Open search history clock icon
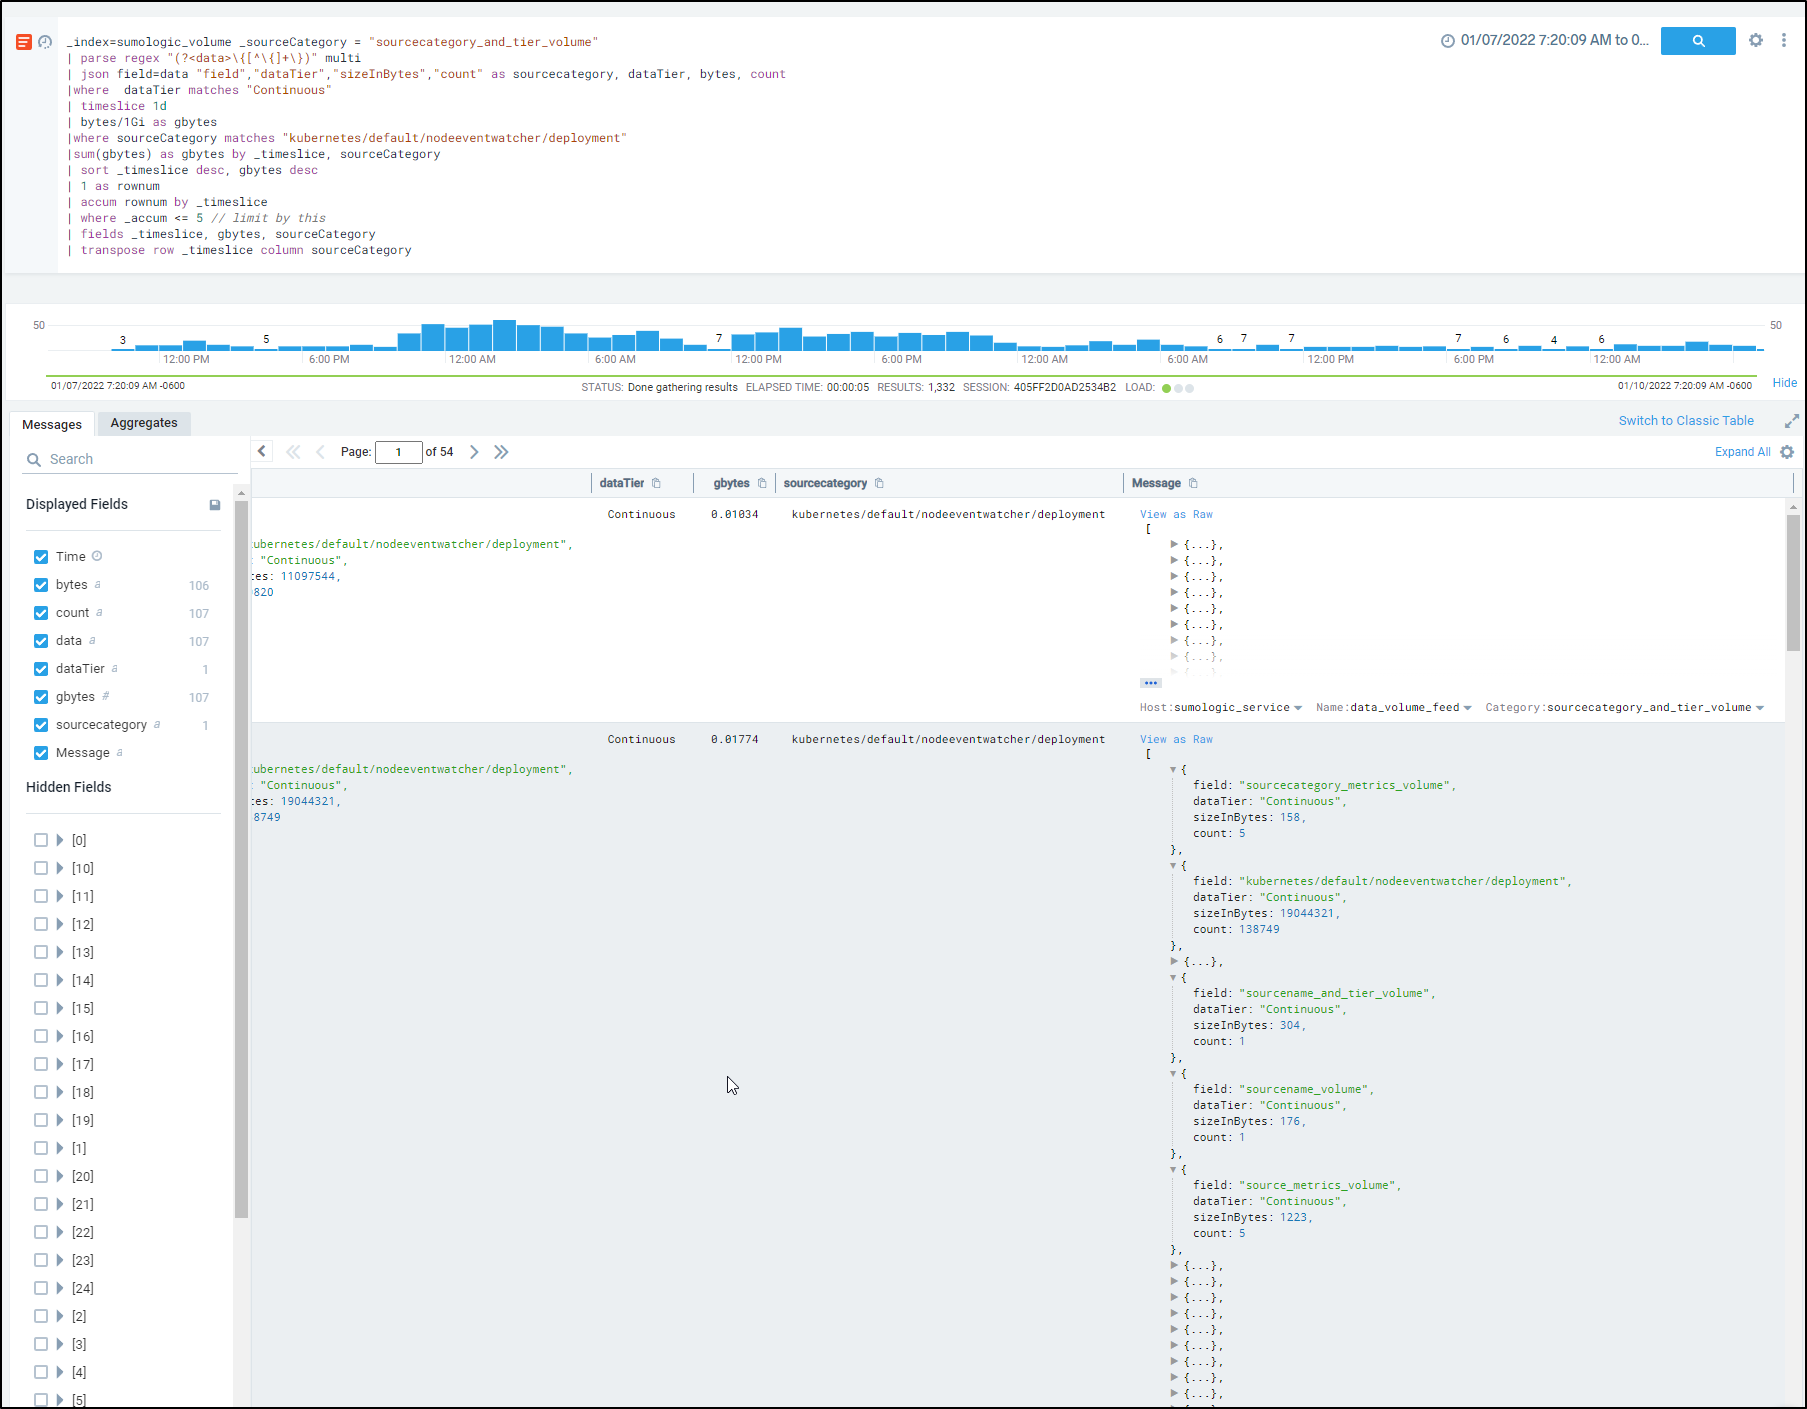The height and width of the screenshot is (1409, 1807). coord(45,42)
